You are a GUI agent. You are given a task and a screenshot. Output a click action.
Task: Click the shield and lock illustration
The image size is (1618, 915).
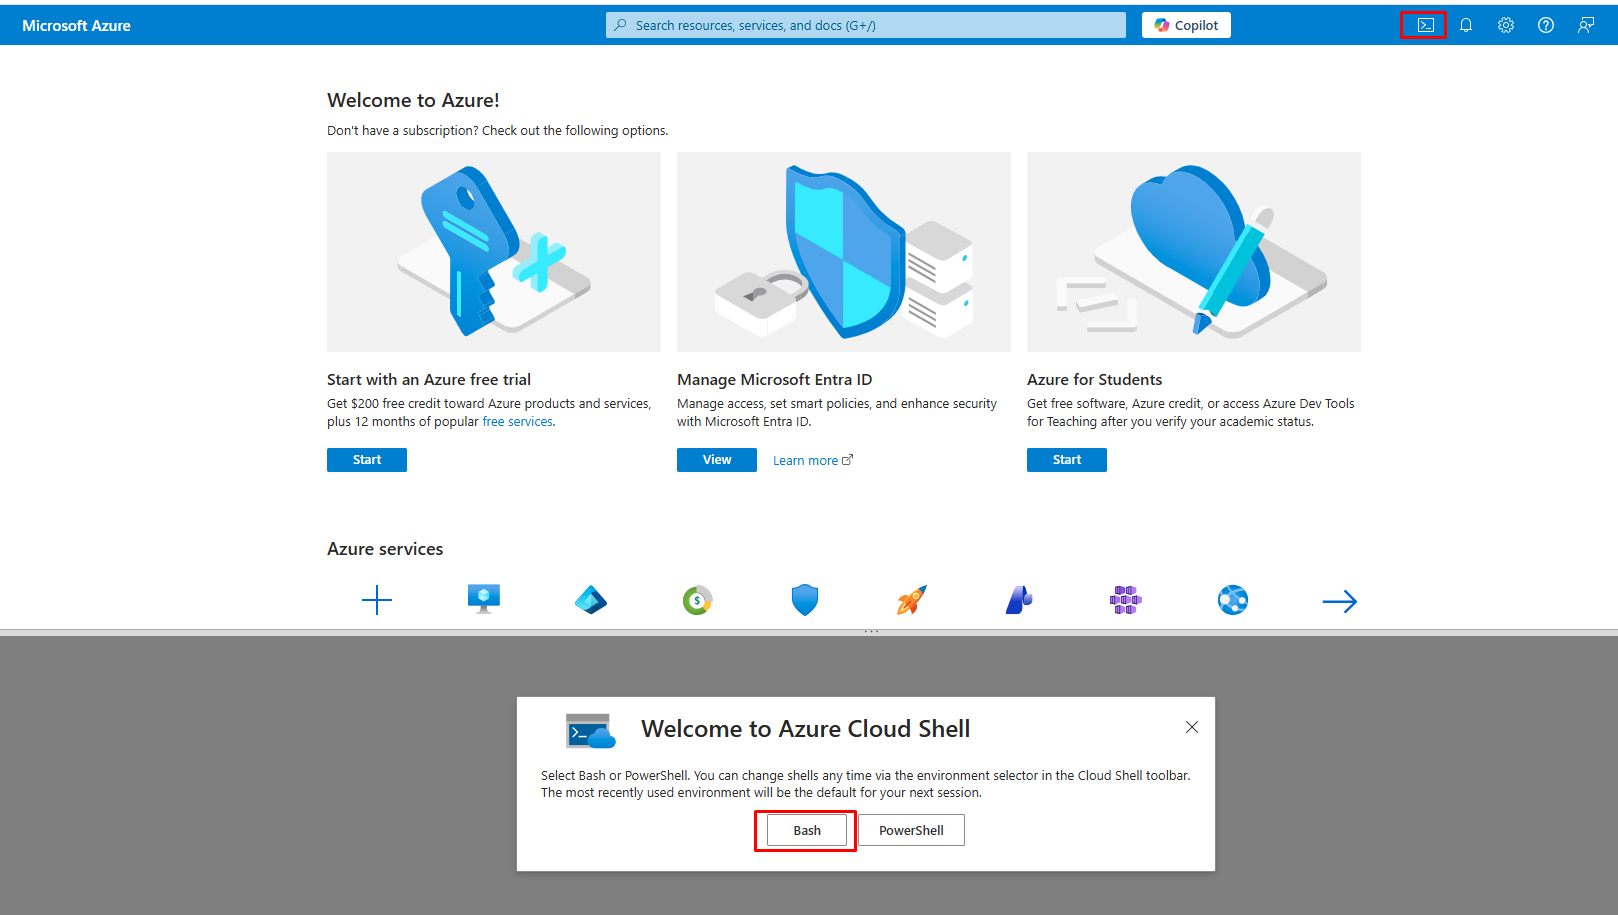844,252
